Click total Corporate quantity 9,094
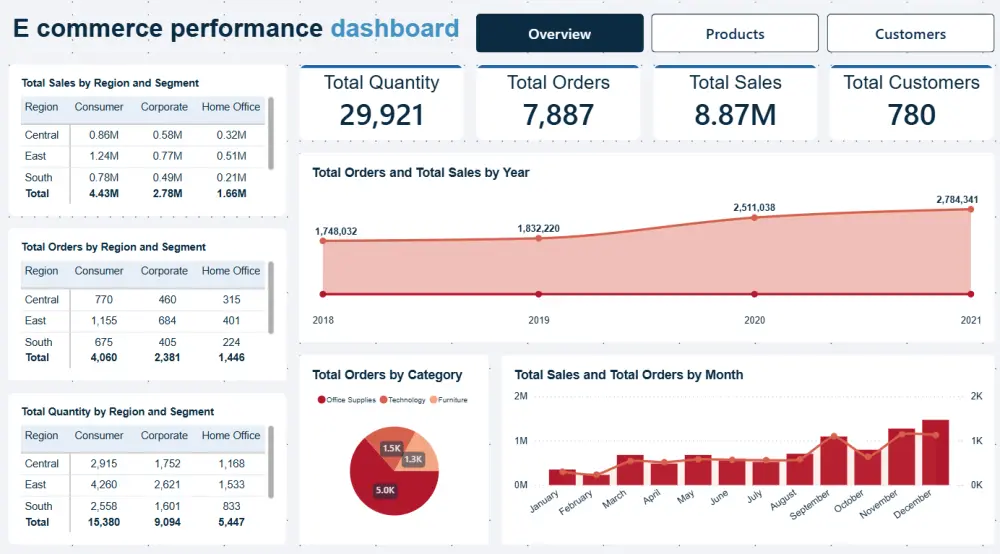The image size is (1000, 554). coord(167,522)
